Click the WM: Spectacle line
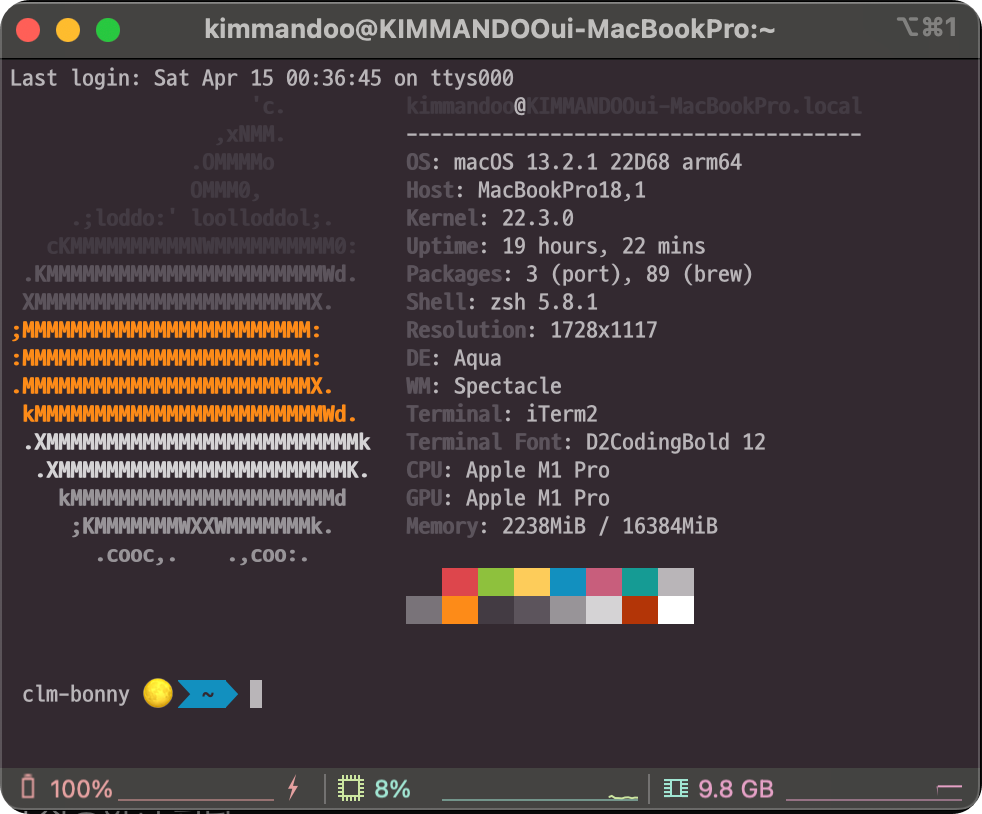Screen dimensions: 982x814 (483, 386)
